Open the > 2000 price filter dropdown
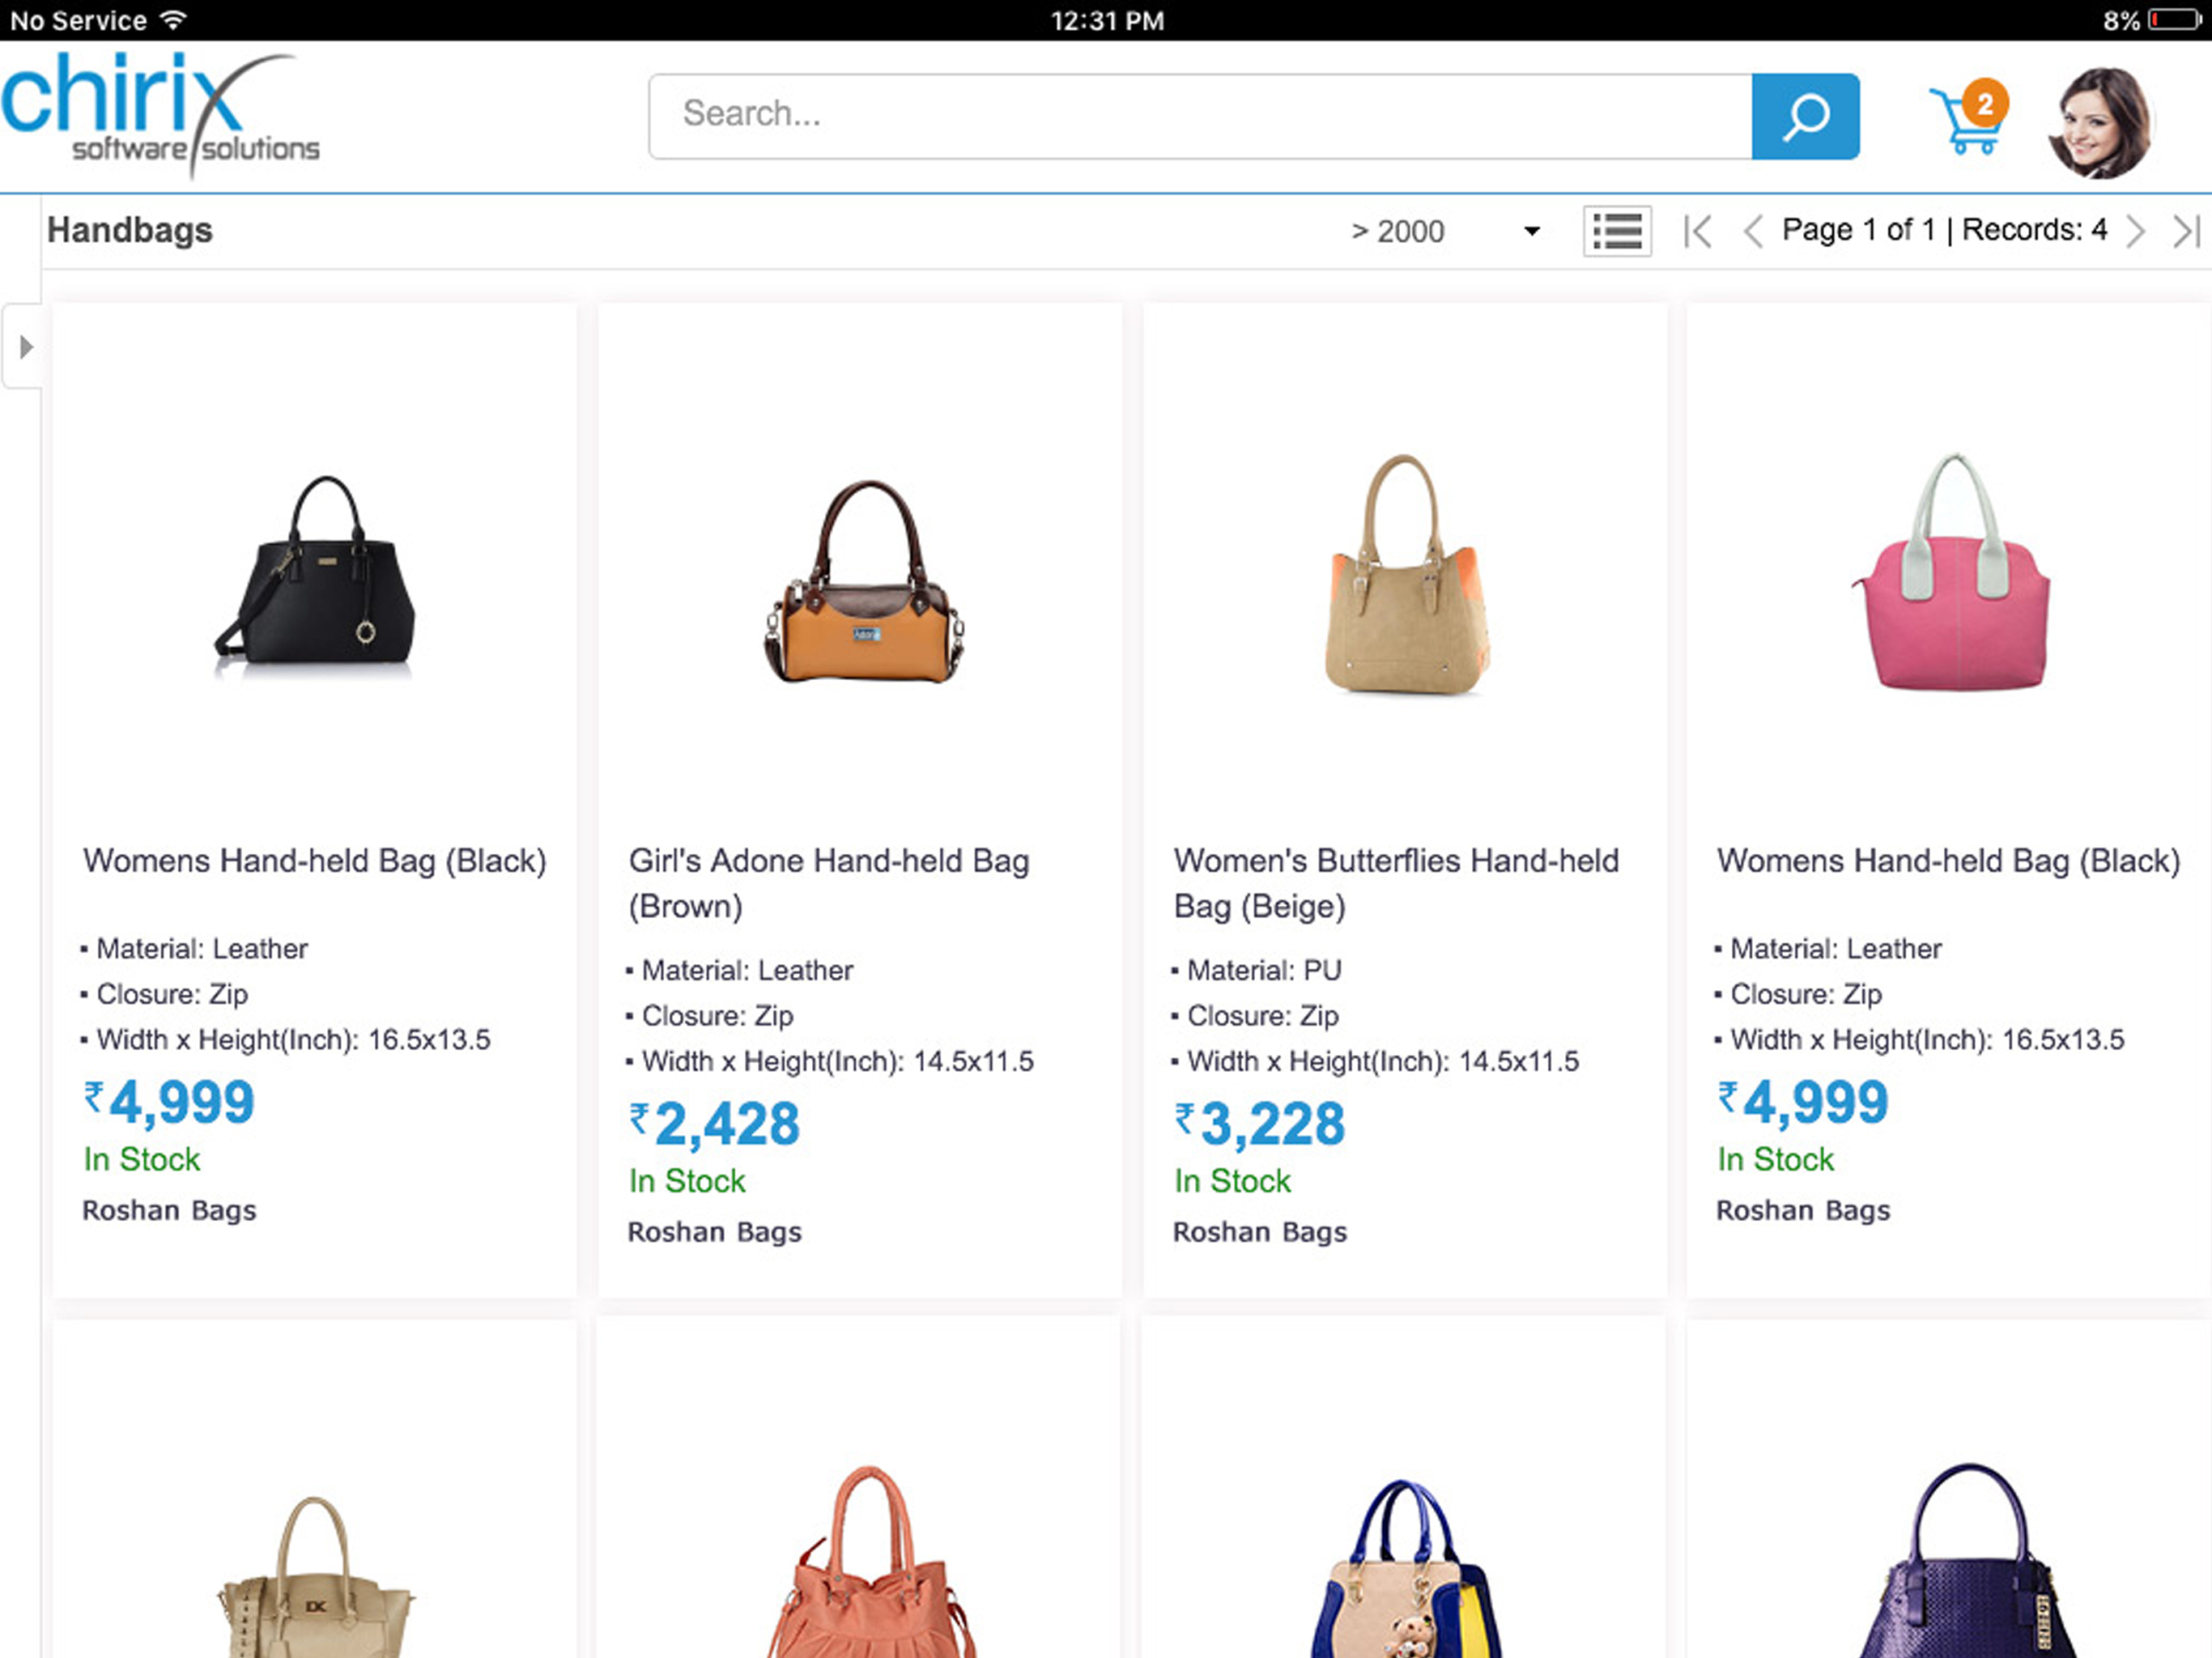The width and height of the screenshot is (2212, 1658). (1444, 231)
